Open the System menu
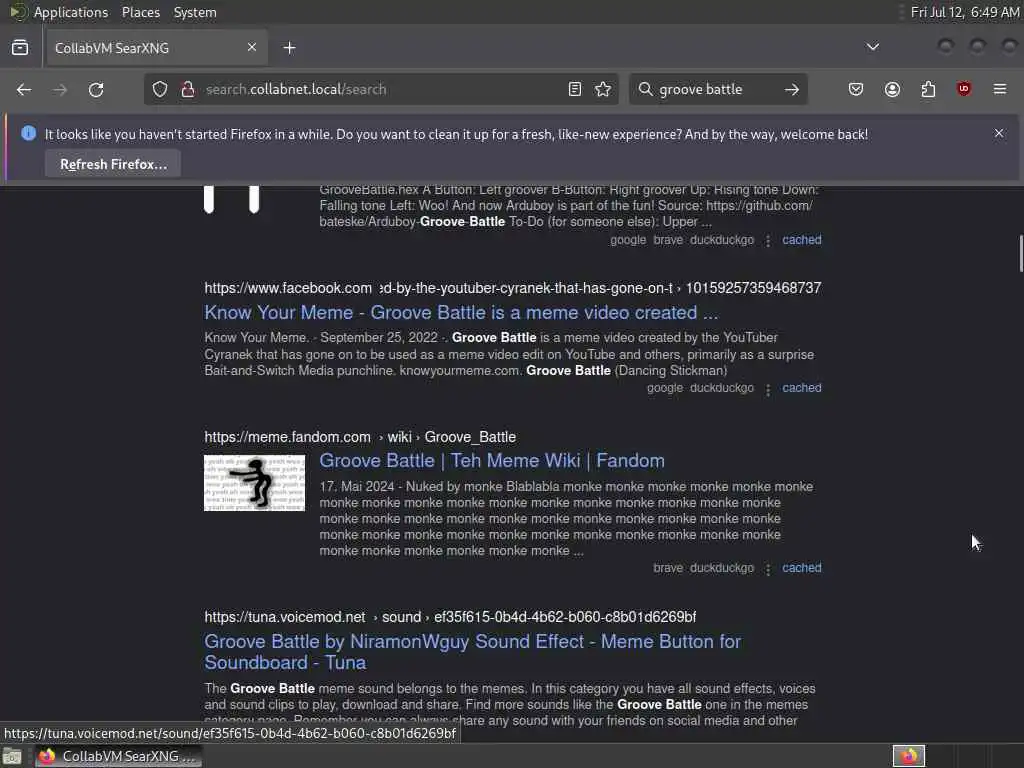 [195, 12]
